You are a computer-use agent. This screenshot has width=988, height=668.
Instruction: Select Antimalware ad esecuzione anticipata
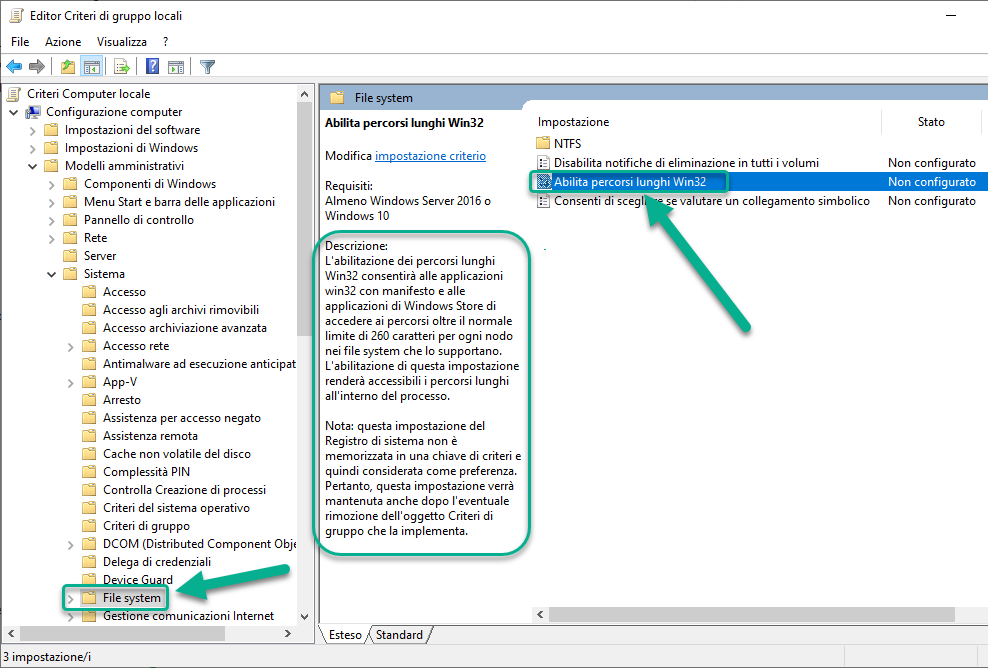[199, 364]
